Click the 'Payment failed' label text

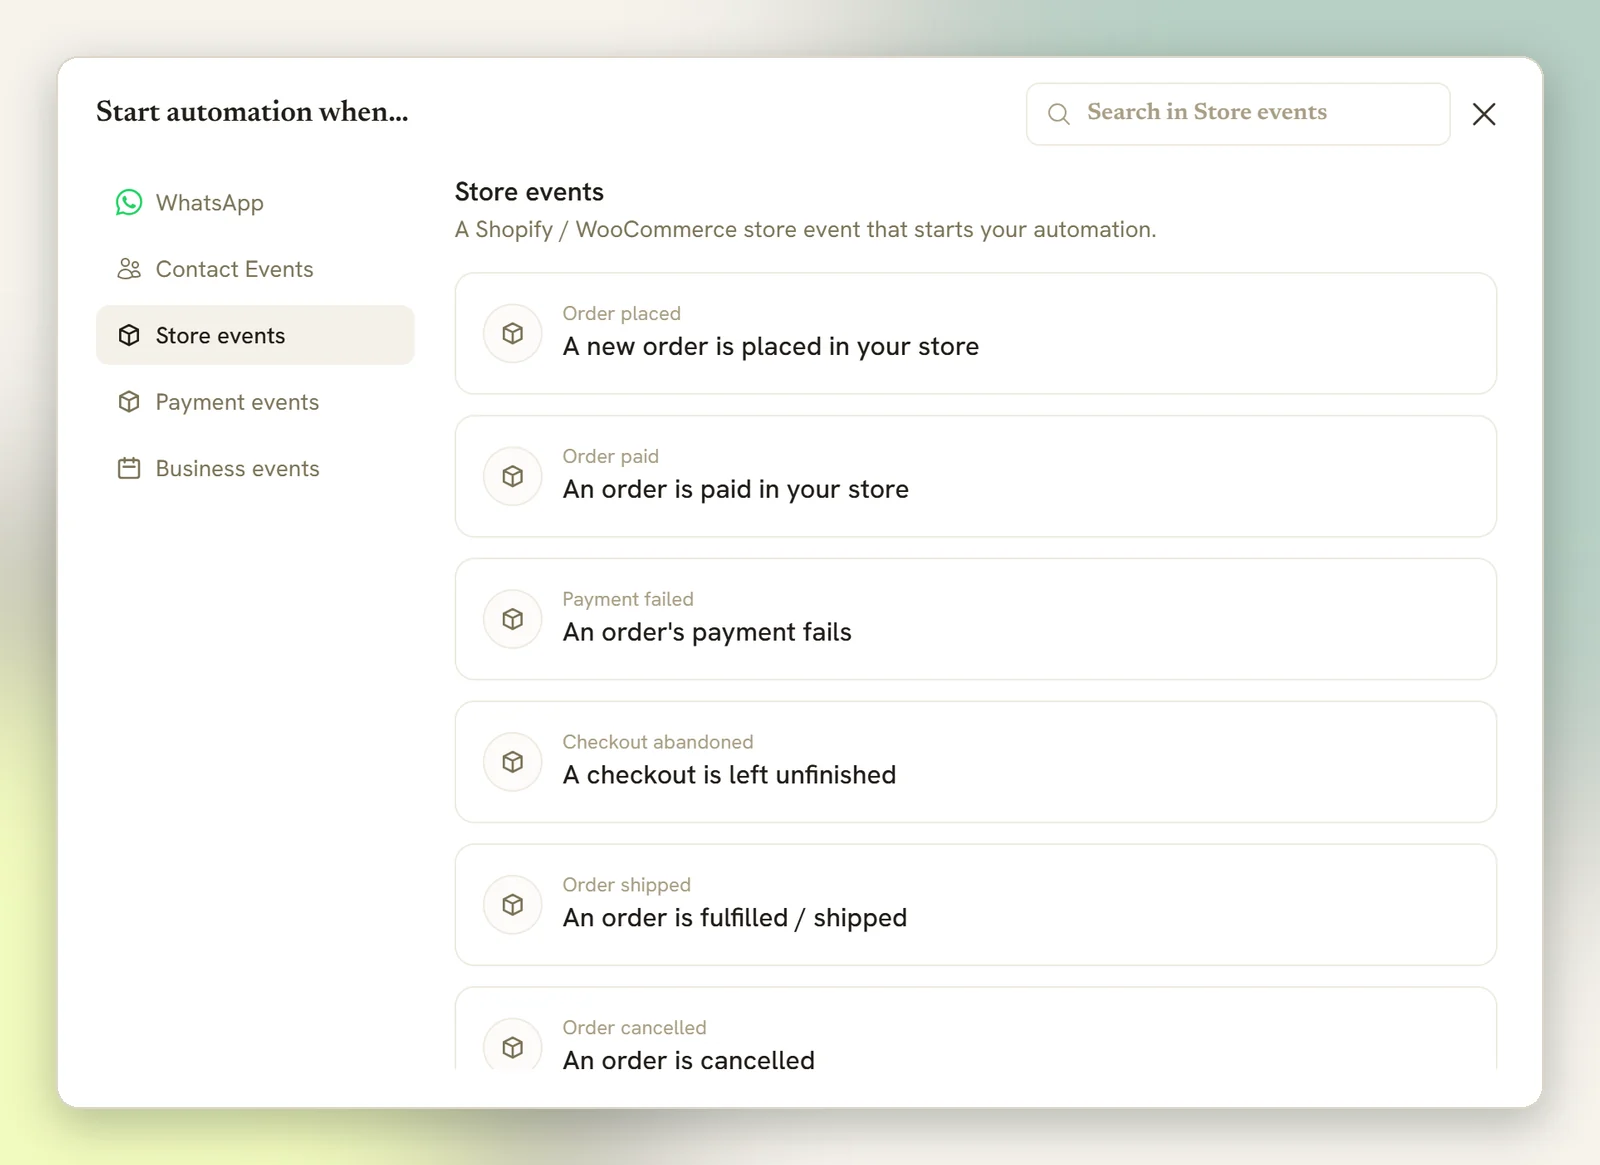click(x=628, y=600)
